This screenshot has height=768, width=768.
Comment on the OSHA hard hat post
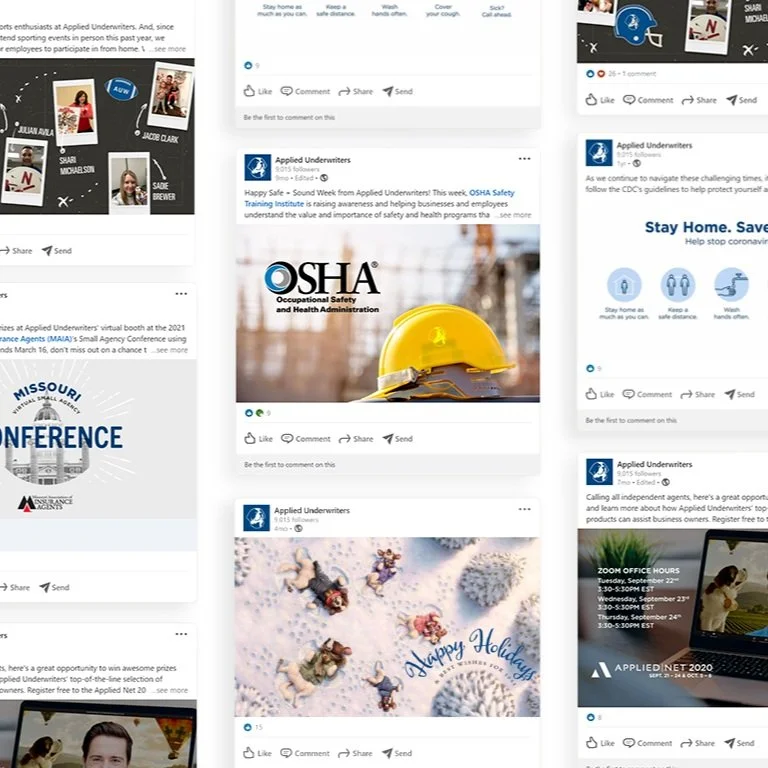[306, 438]
